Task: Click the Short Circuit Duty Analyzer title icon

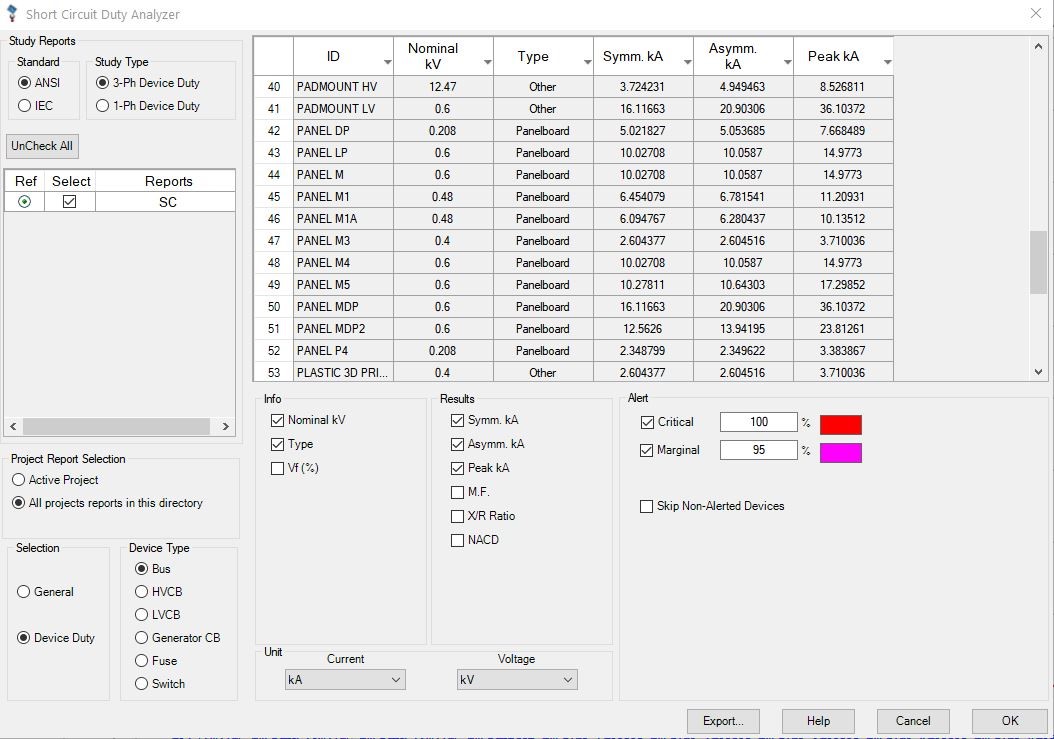Action: tap(11, 13)
